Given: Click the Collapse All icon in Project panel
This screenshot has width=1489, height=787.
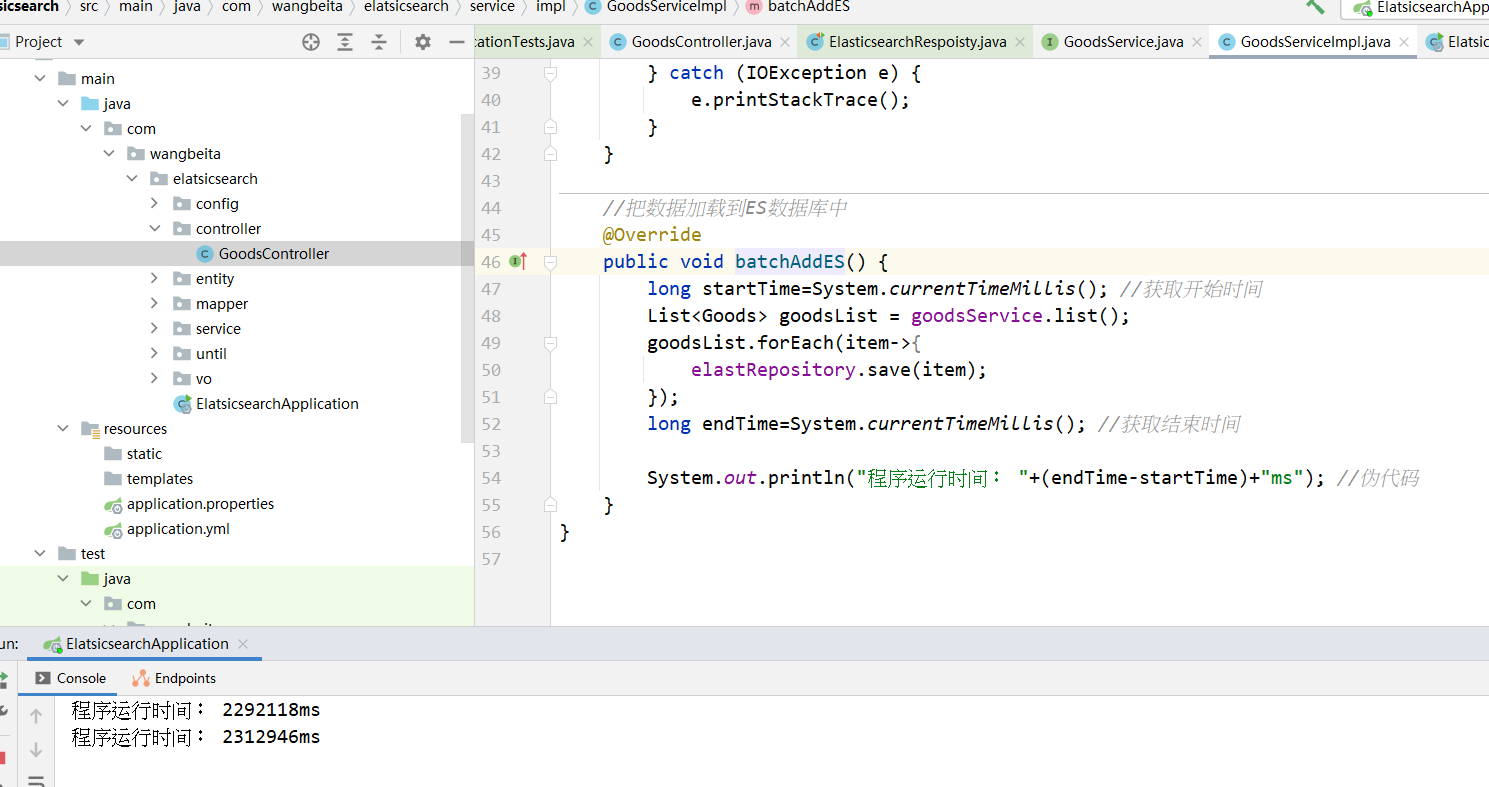Looking at the screenshot, I should [378, 42].
